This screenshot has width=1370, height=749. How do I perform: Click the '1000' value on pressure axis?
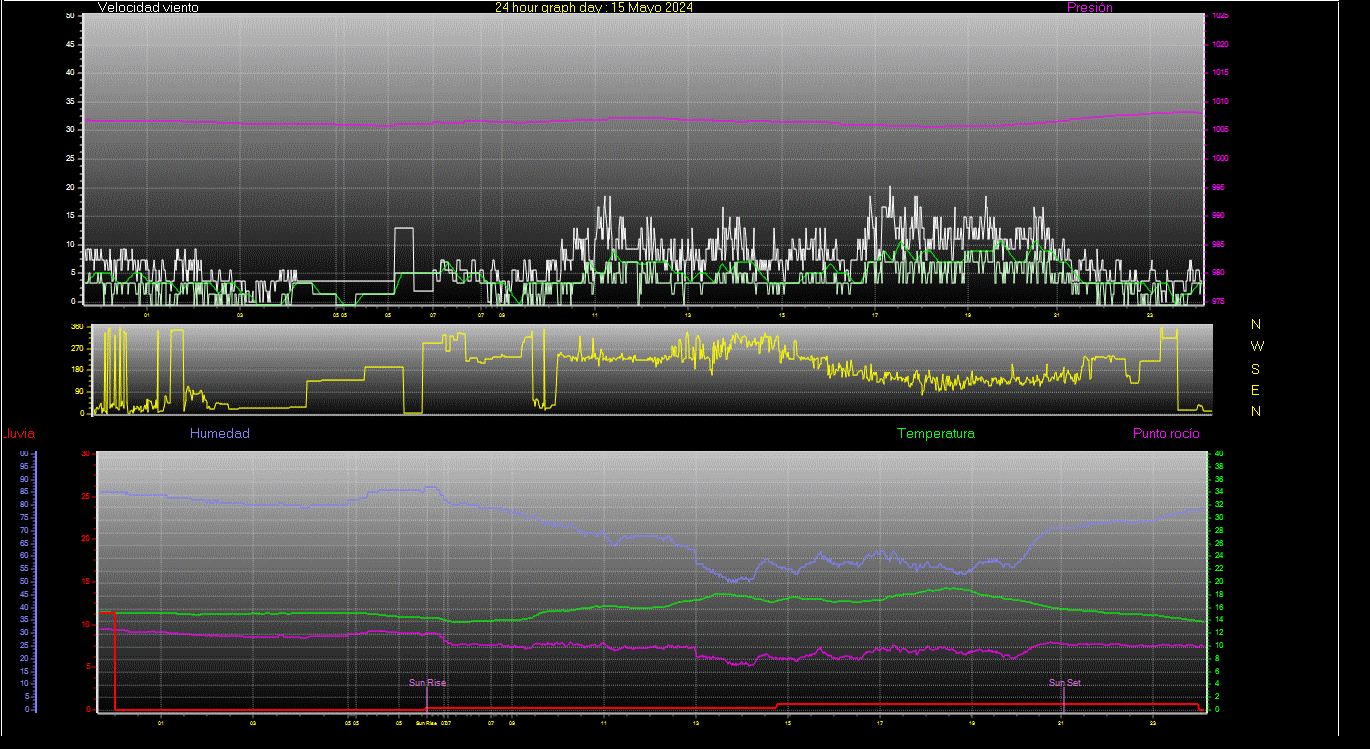point(1220,159)
